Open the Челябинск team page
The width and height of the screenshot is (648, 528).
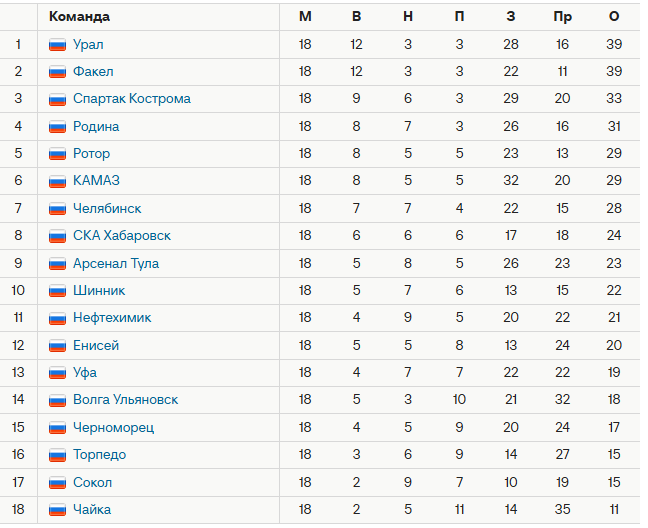click(x=107, y=209)
